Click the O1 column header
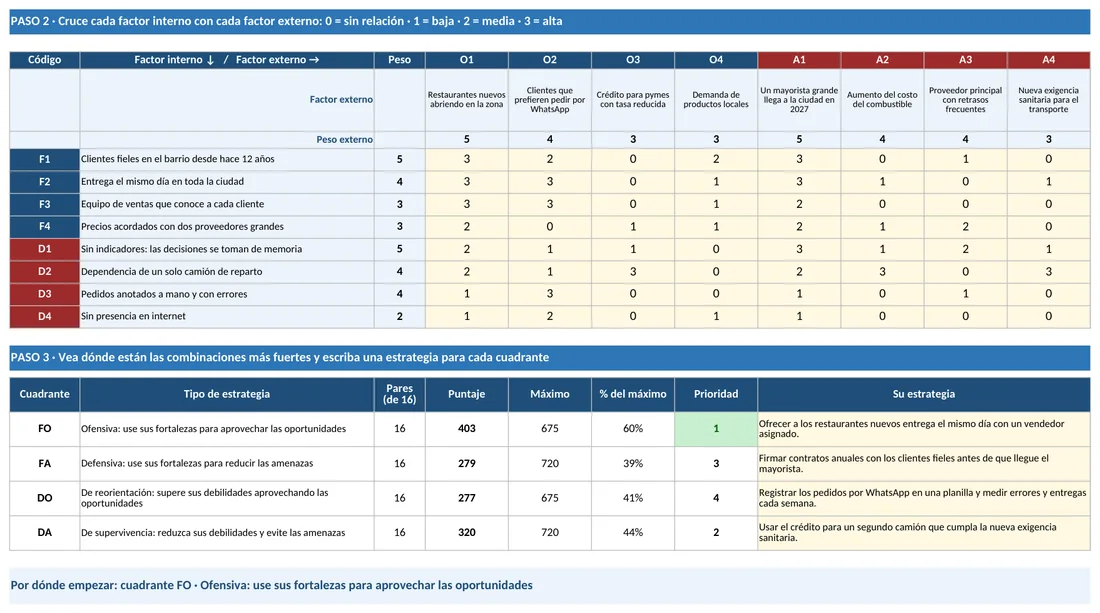The height and width of the screenshot is (613, 1100). (x=467, y=60)
